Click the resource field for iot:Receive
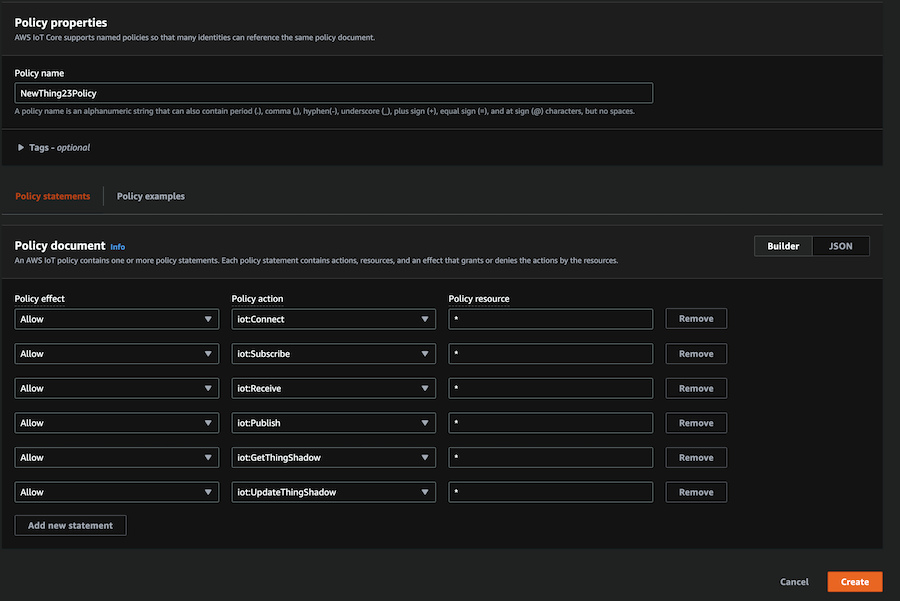 click(550, 388)
